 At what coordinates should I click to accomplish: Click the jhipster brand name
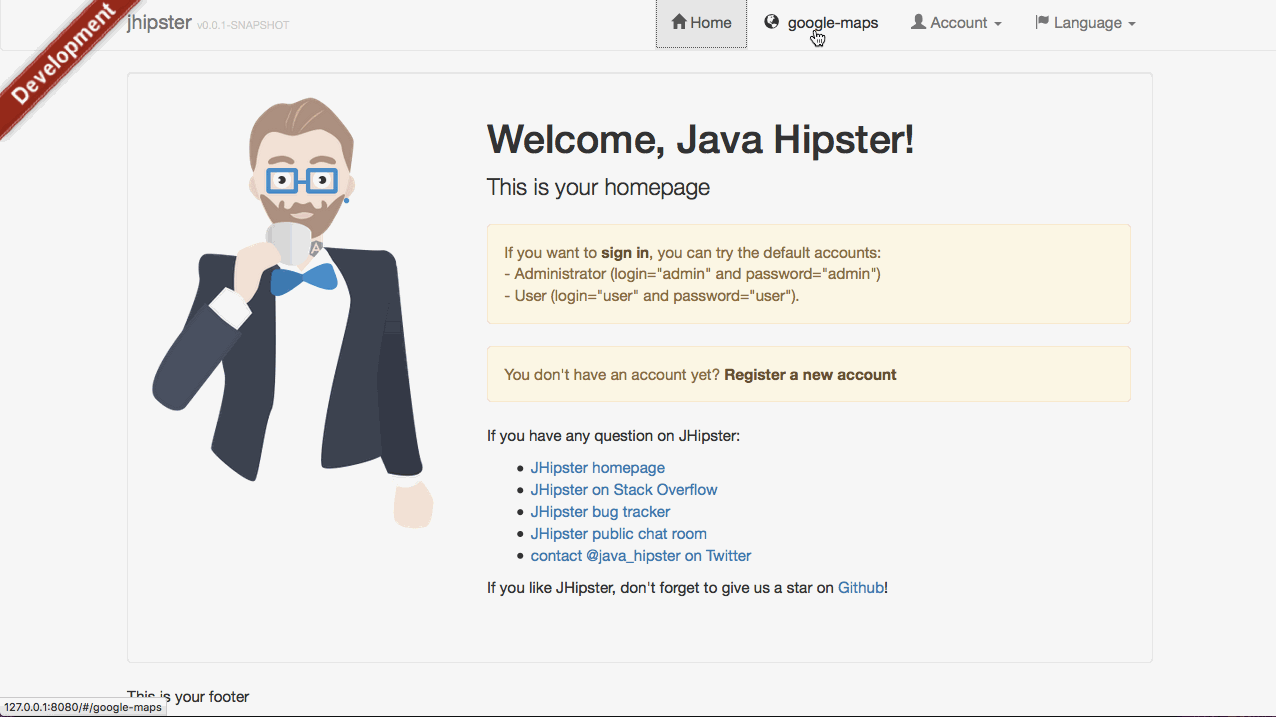point(159,22)
